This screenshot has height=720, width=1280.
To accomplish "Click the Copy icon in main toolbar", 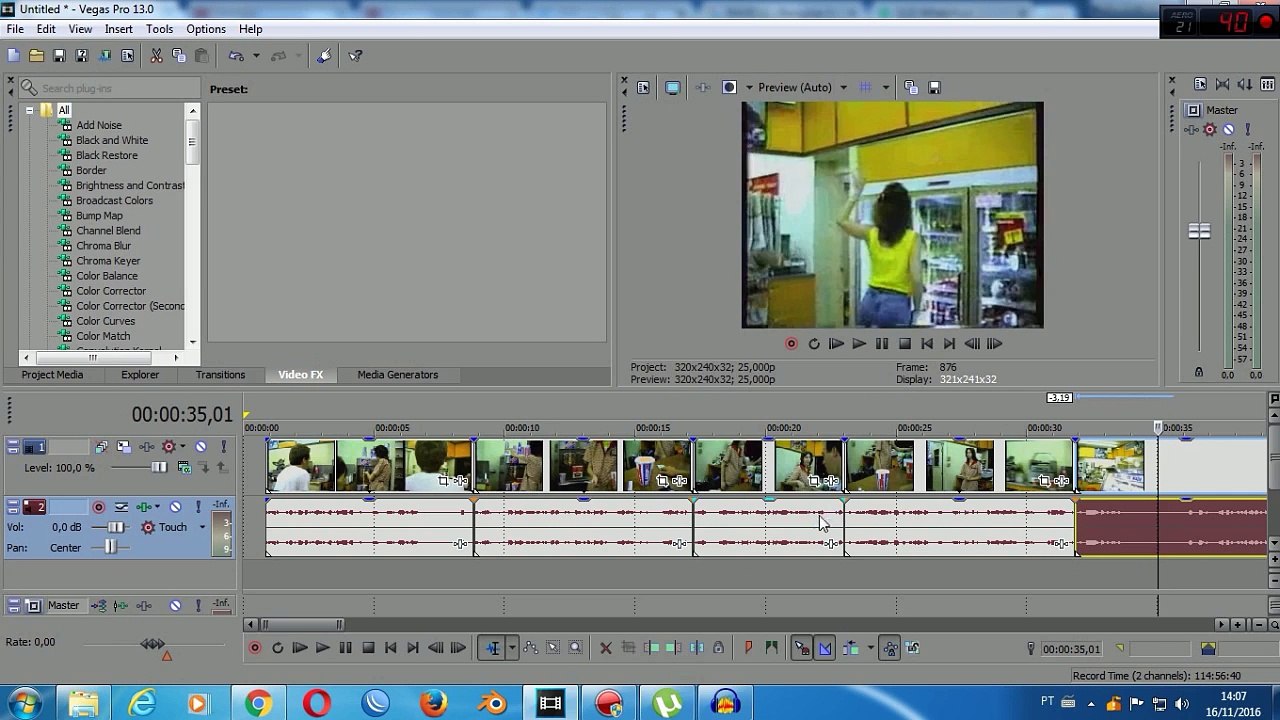I will click(x=179, y=56).
